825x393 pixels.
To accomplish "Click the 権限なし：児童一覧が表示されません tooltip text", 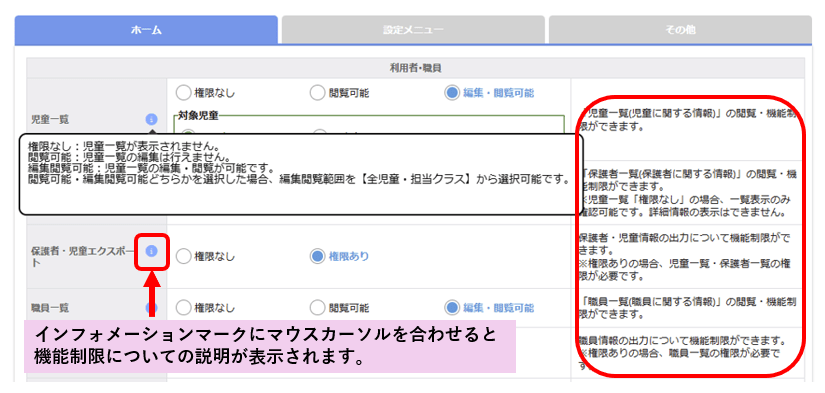I will click(123, 146).
